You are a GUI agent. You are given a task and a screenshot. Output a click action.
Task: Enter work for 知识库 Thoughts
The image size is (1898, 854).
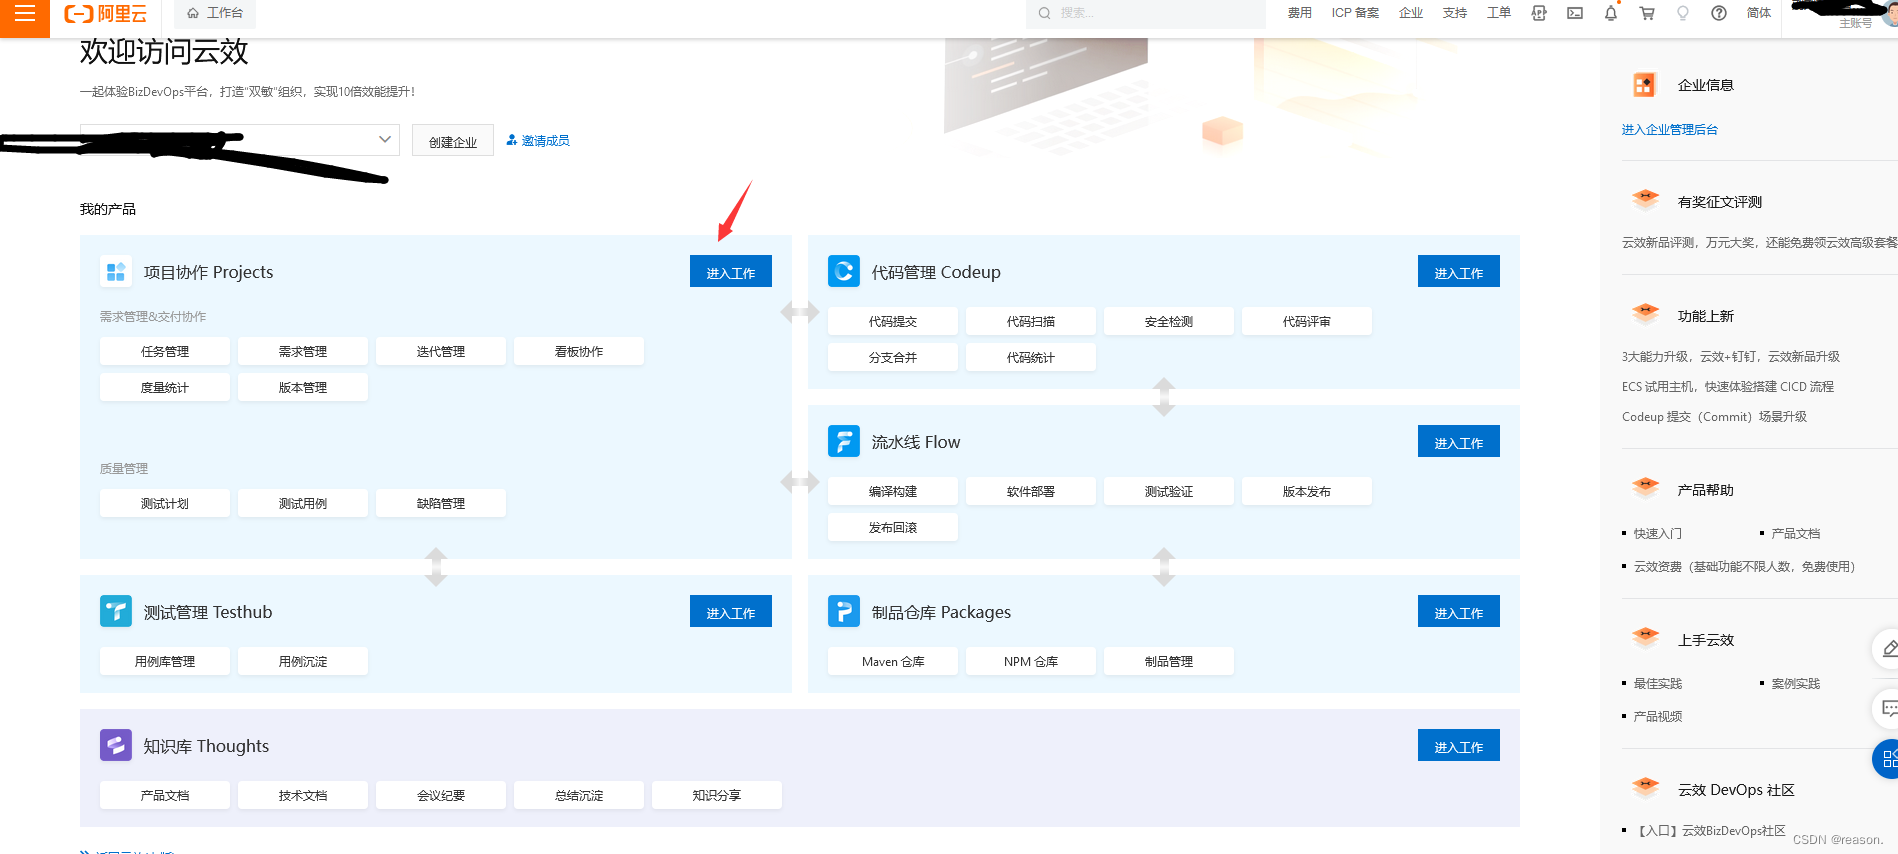(x=1459, y=746)
